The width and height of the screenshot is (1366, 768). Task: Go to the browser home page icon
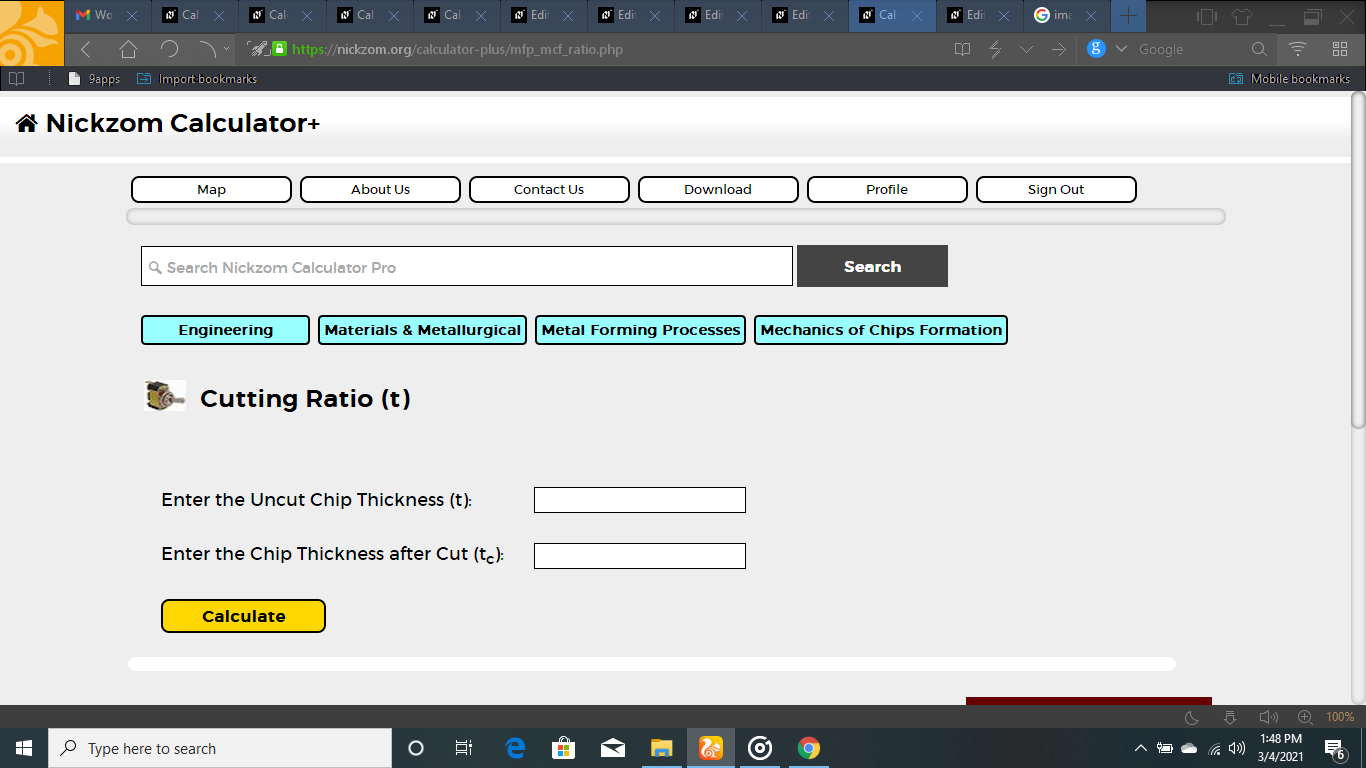click(128, 49)
